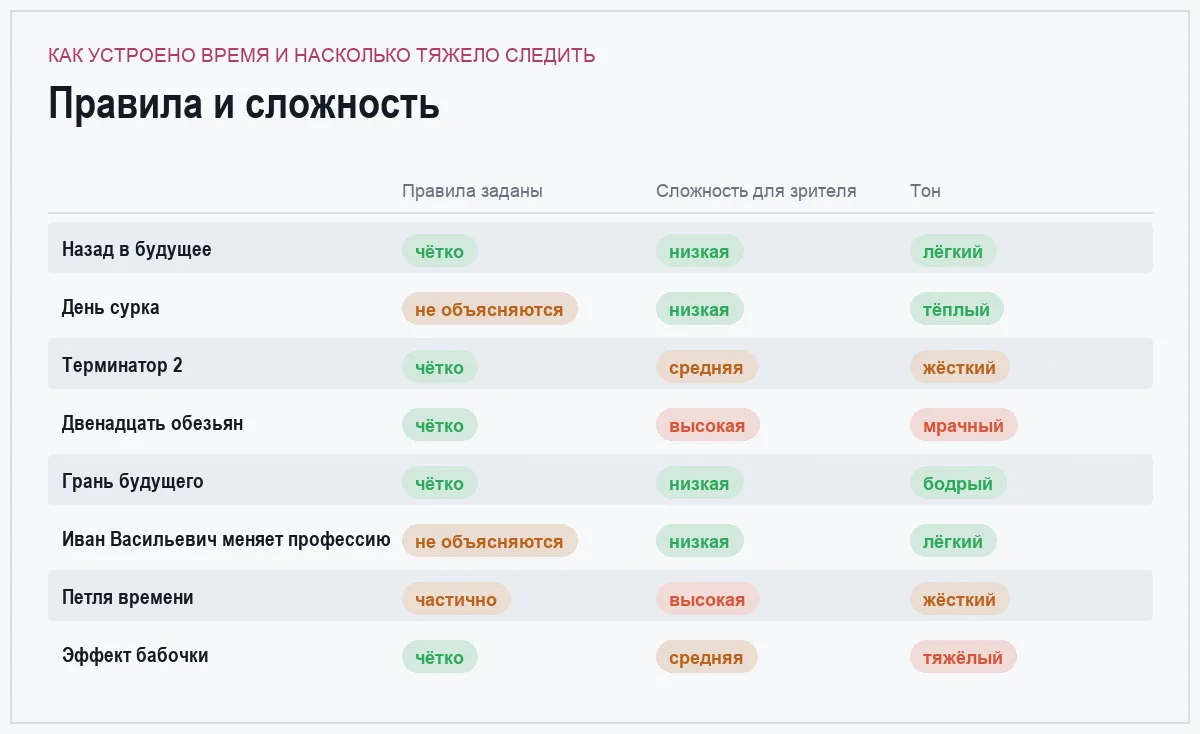Click the heading 'Правила и сложность'

pyautogui.click(x=244, y=104)
